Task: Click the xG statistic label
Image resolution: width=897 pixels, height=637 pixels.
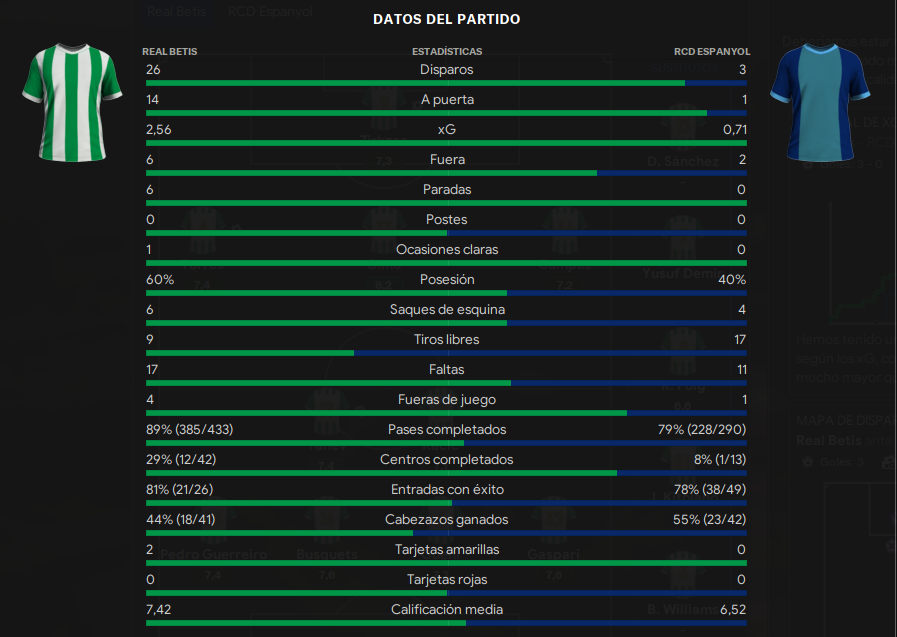Action: pyautogui.click(x=447, y=129)
